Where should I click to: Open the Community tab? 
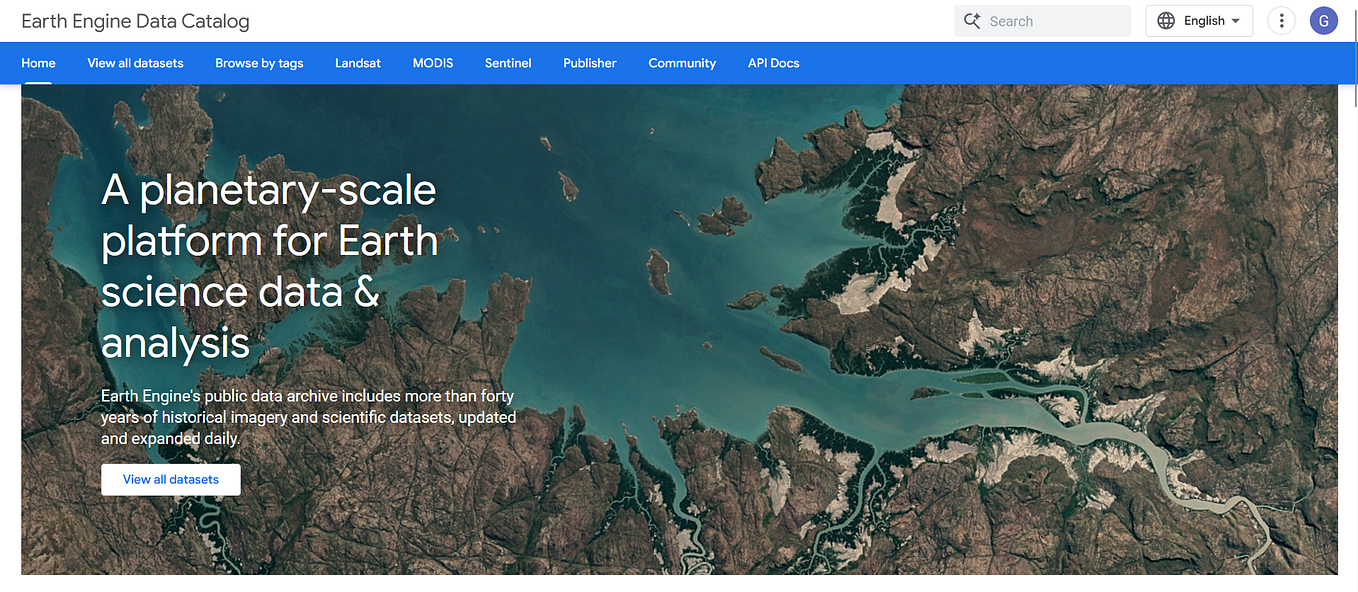pos(682,63)
